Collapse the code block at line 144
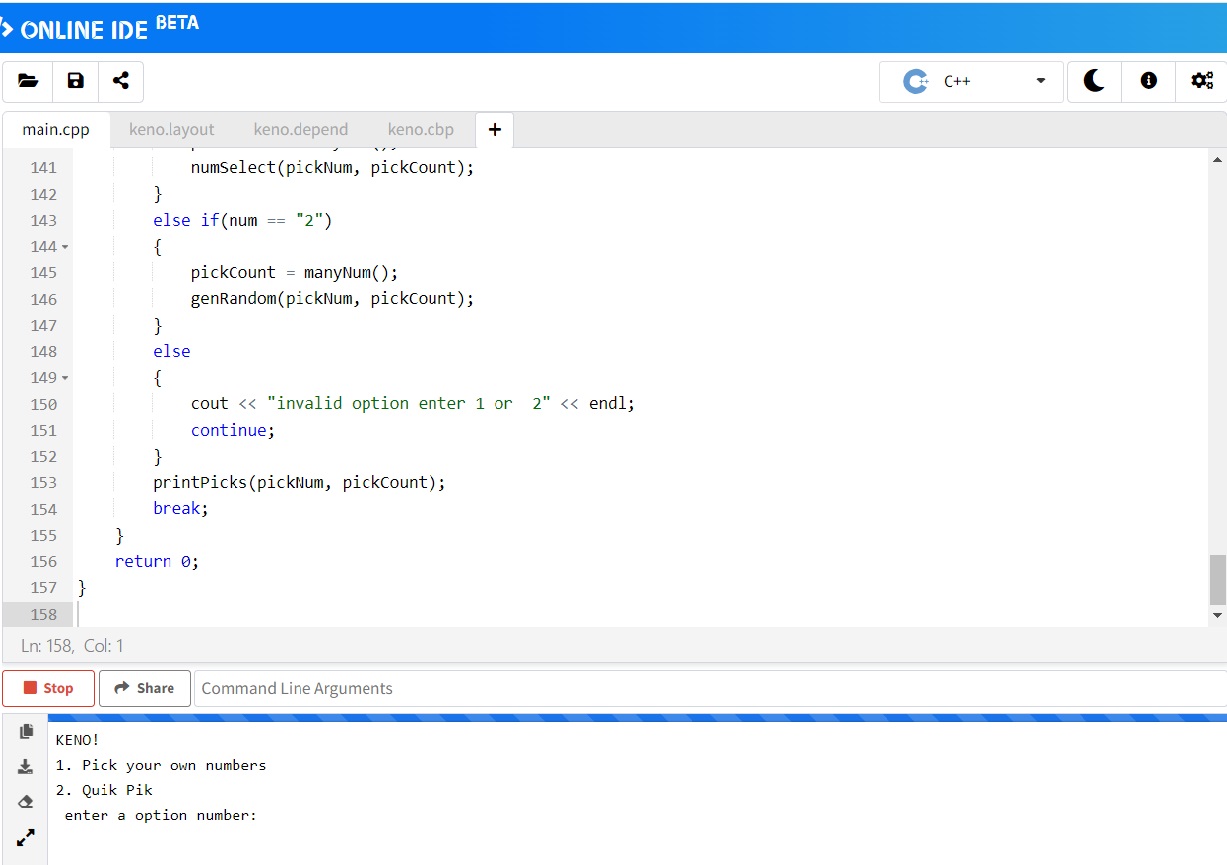 [x=65, y=246]
